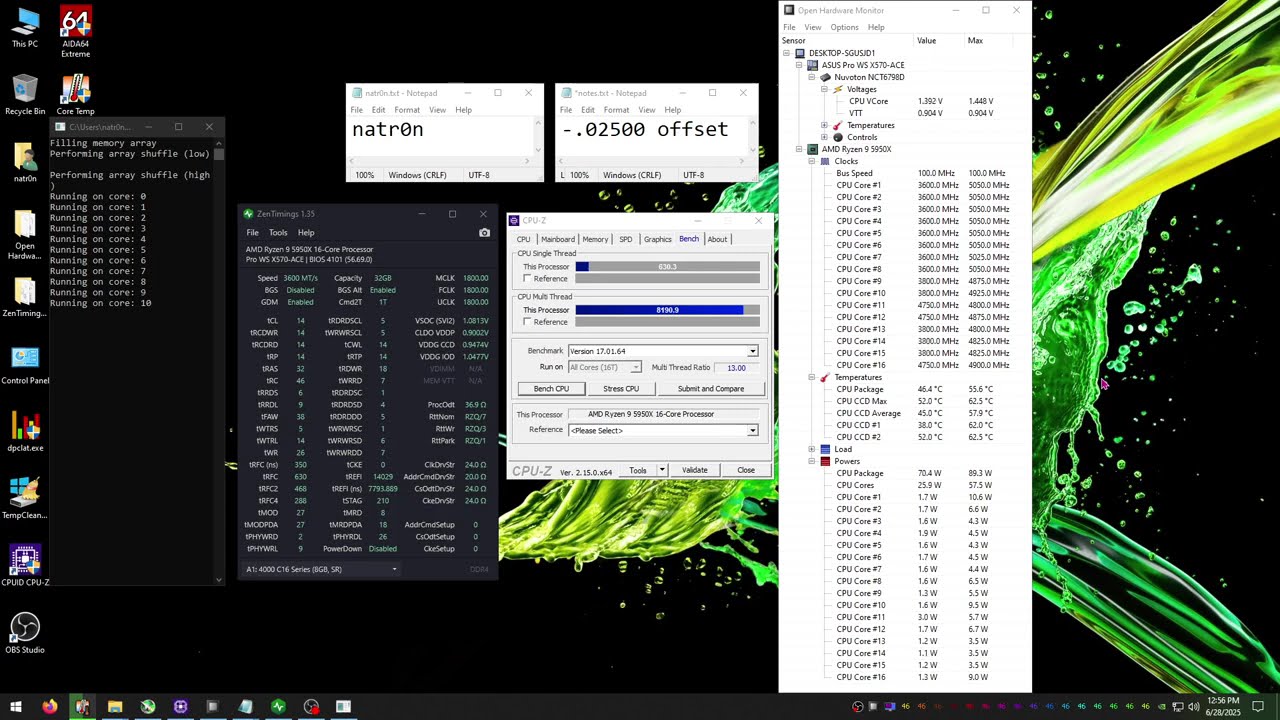
Task: Click the ZenTimings camera screenshot icon
Action: [484, 233]
